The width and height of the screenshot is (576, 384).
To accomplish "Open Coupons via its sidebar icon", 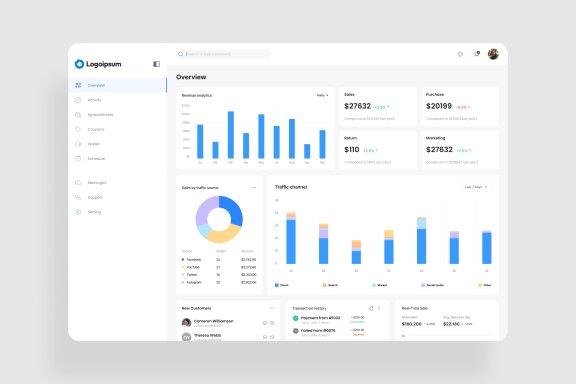I will pos(78,129).
